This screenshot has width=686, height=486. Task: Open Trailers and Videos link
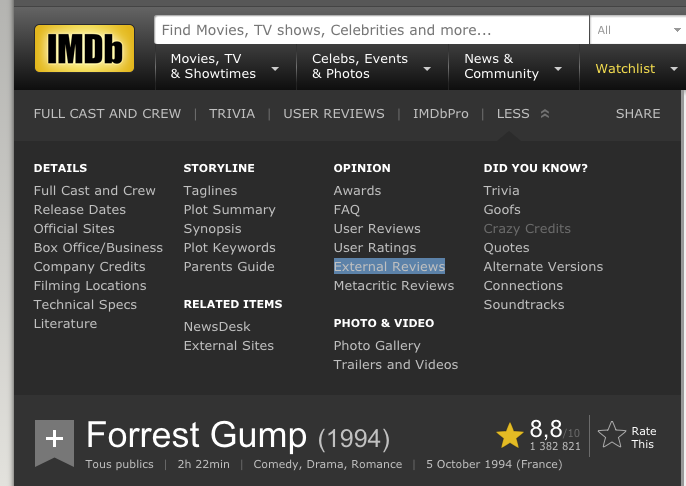pyautogui.click(x=396, y=364)
